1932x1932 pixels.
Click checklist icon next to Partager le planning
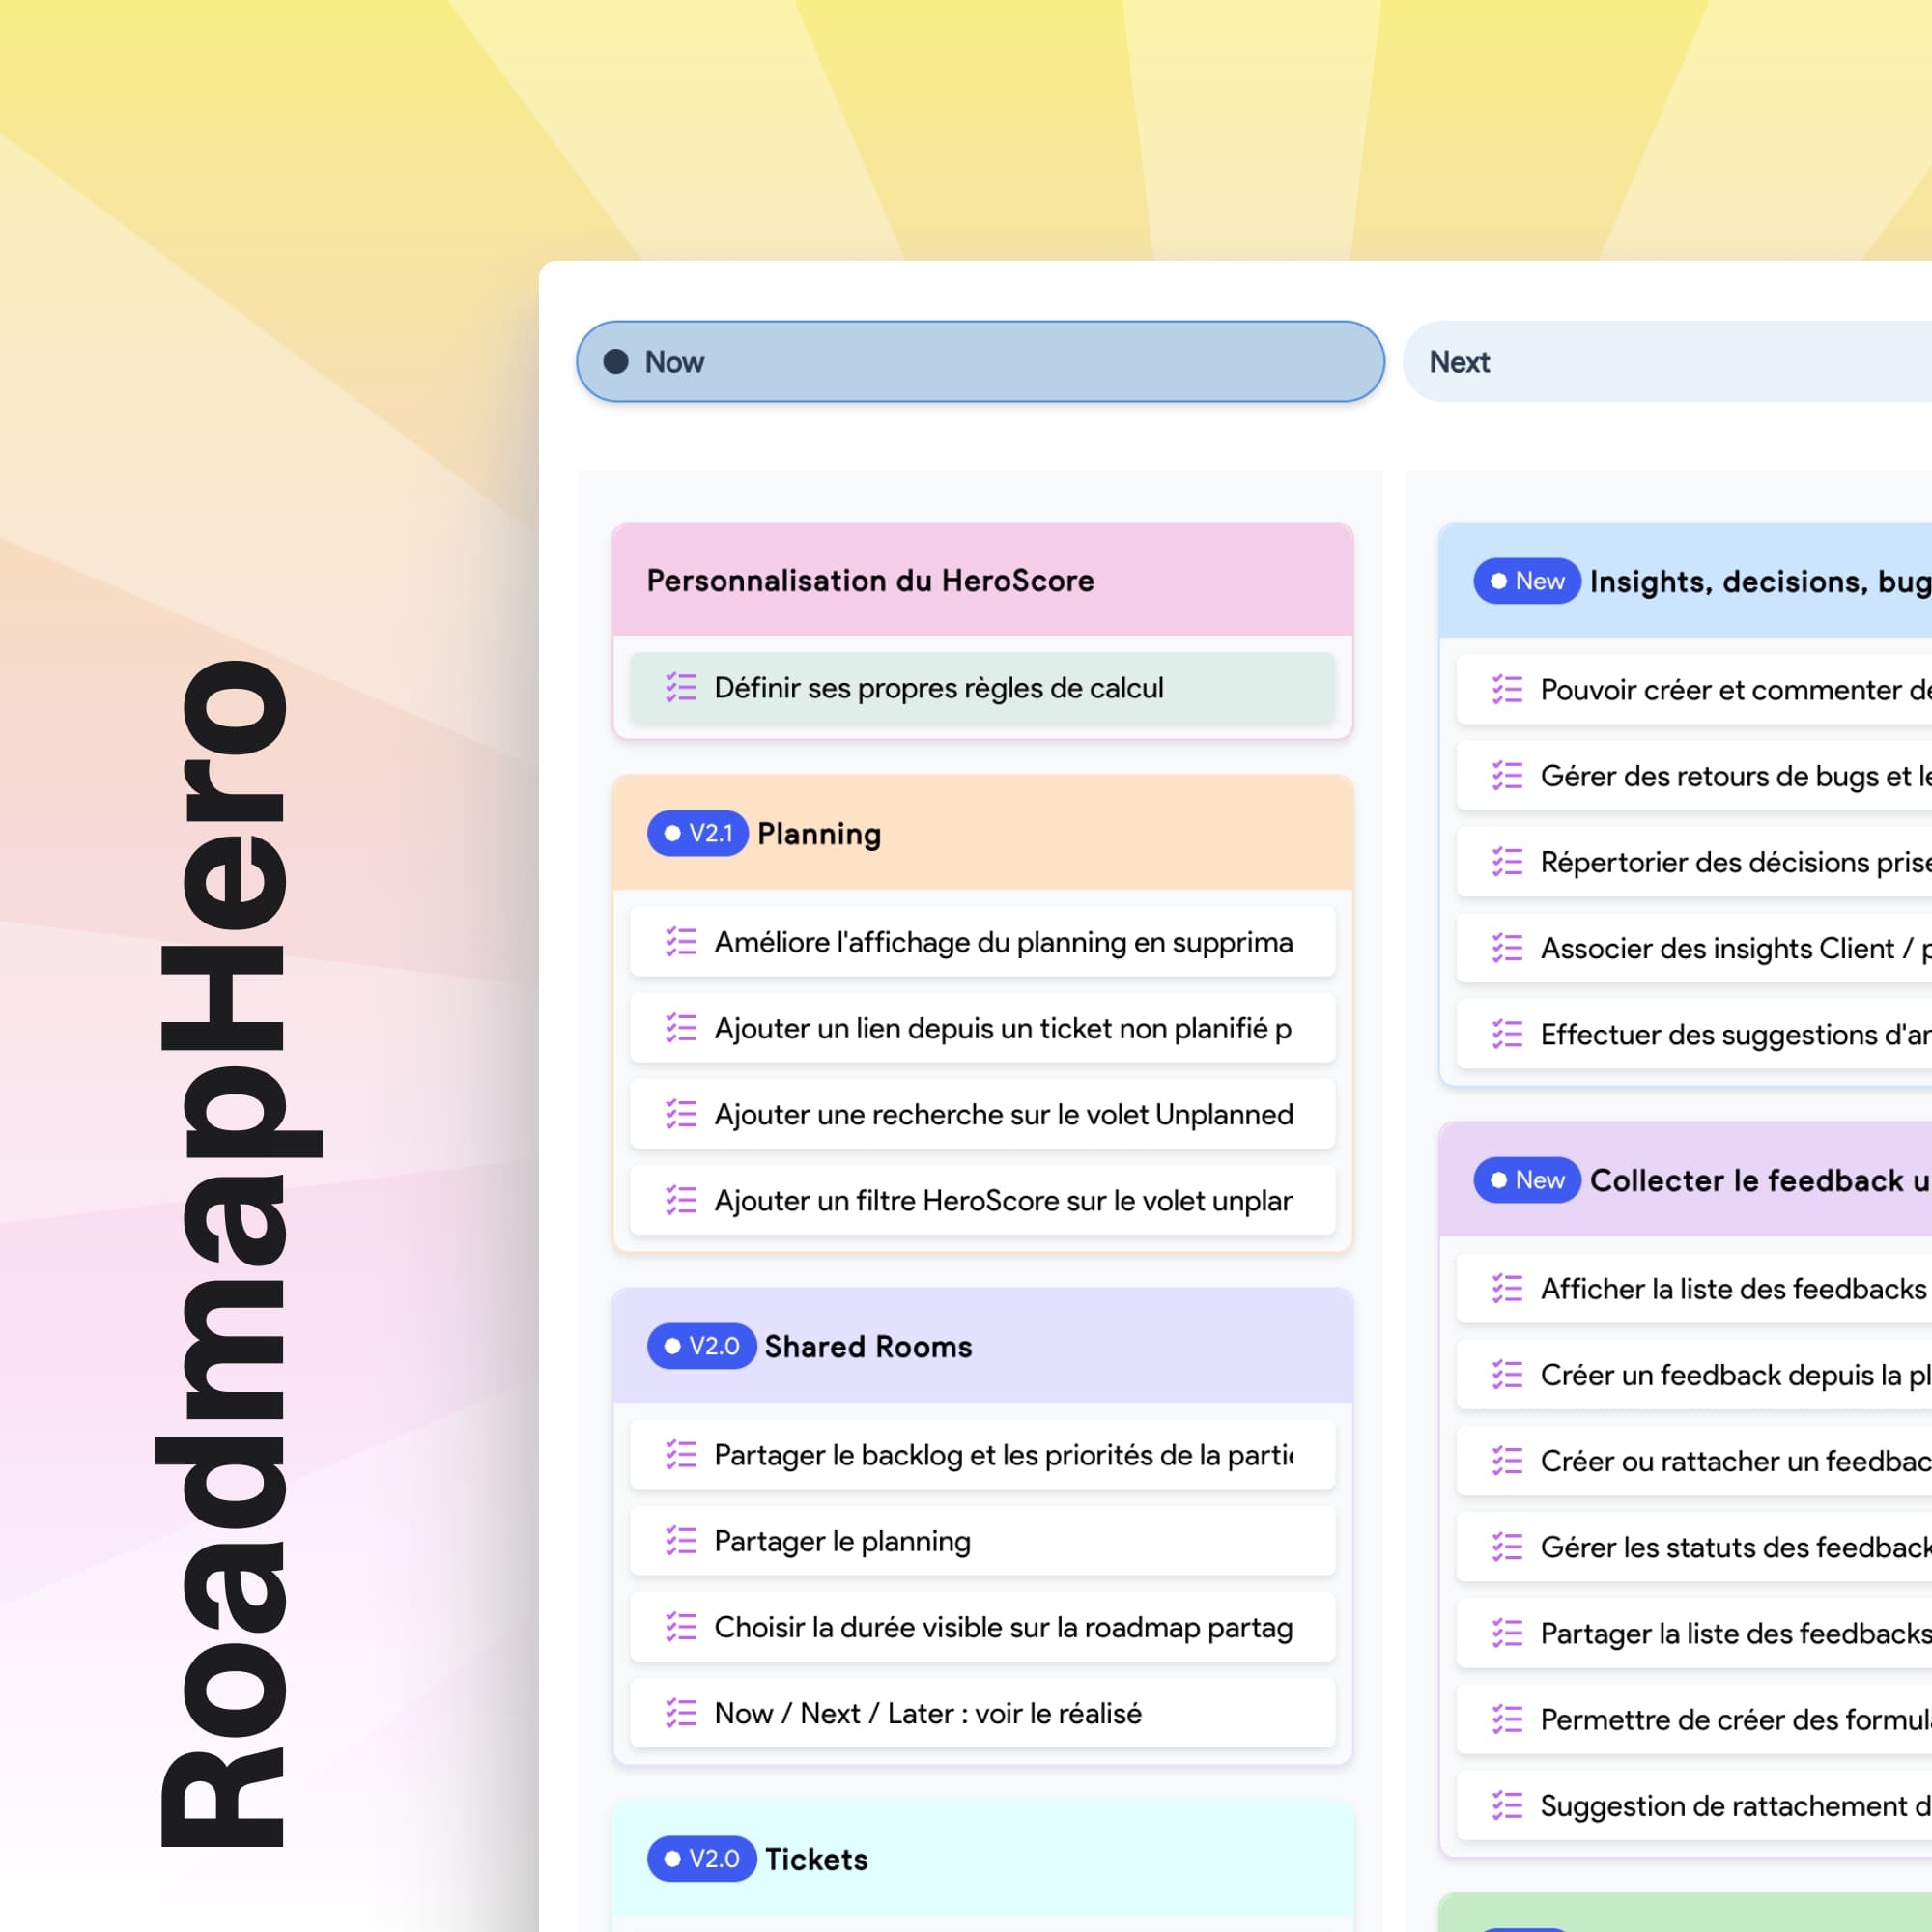click(x=680, y=1540)
